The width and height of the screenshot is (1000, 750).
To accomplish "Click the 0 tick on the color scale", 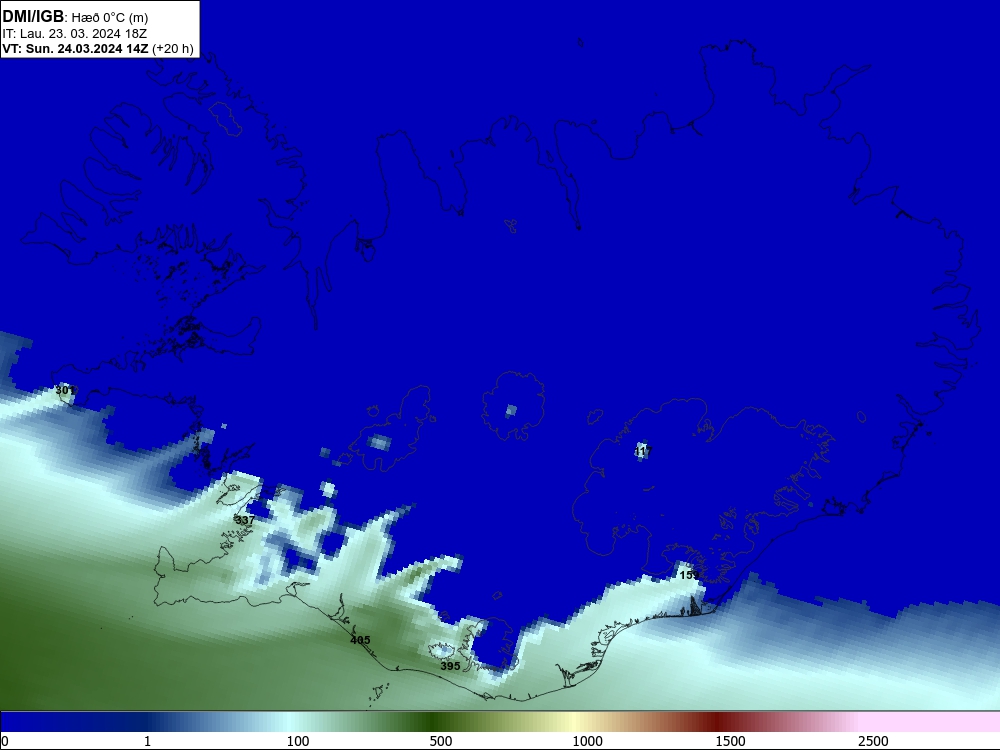I will click(5, 741).
